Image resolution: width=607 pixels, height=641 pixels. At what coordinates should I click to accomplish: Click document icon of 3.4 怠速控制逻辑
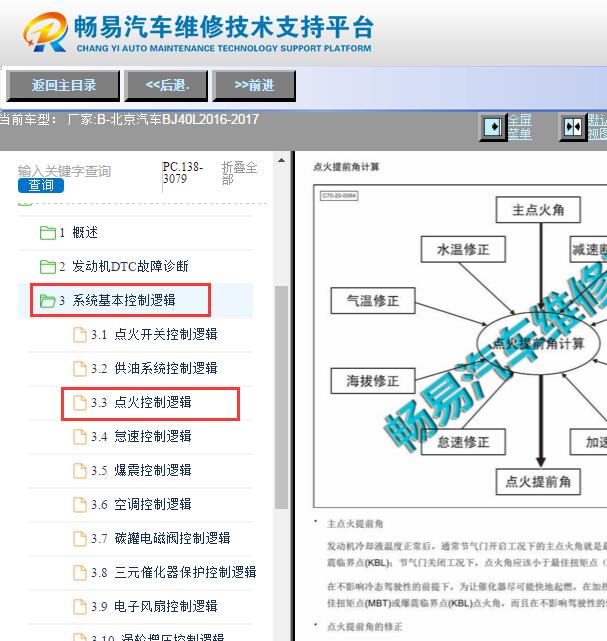pos(80,437)
